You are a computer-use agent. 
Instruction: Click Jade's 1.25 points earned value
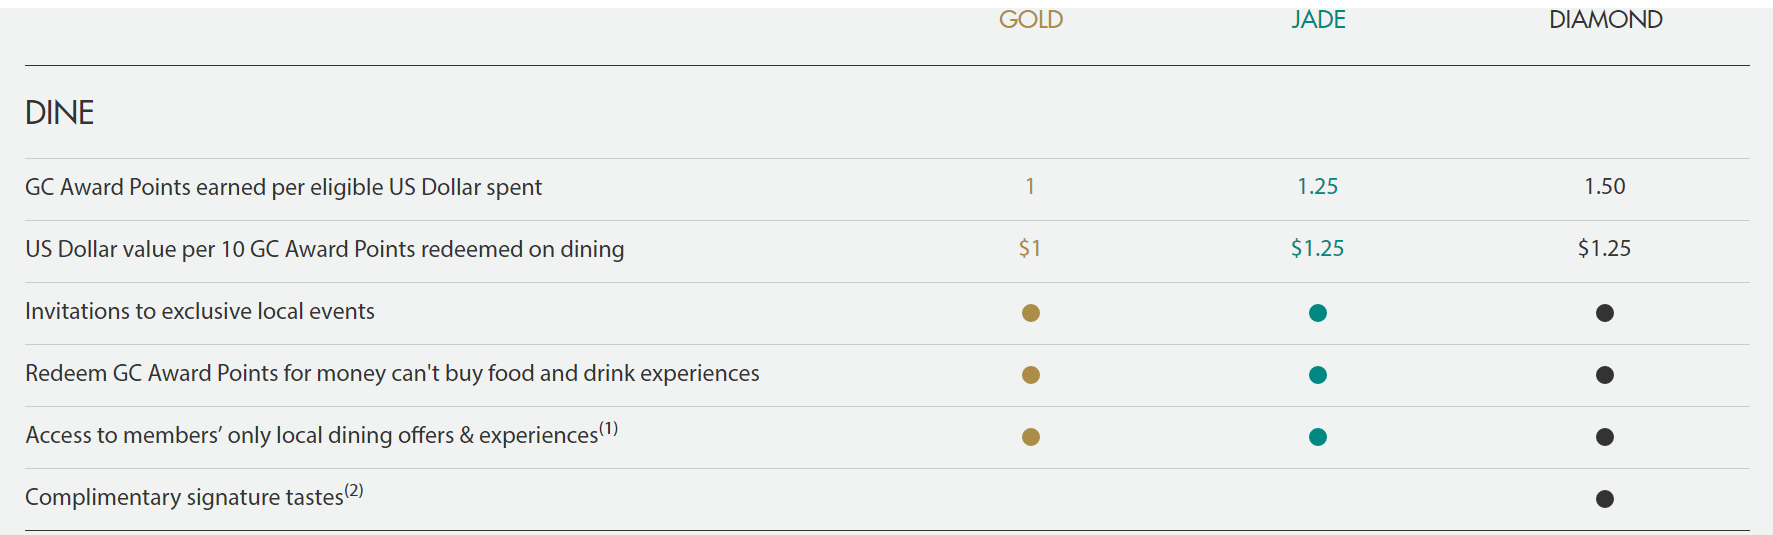(x=1318, y=186)
